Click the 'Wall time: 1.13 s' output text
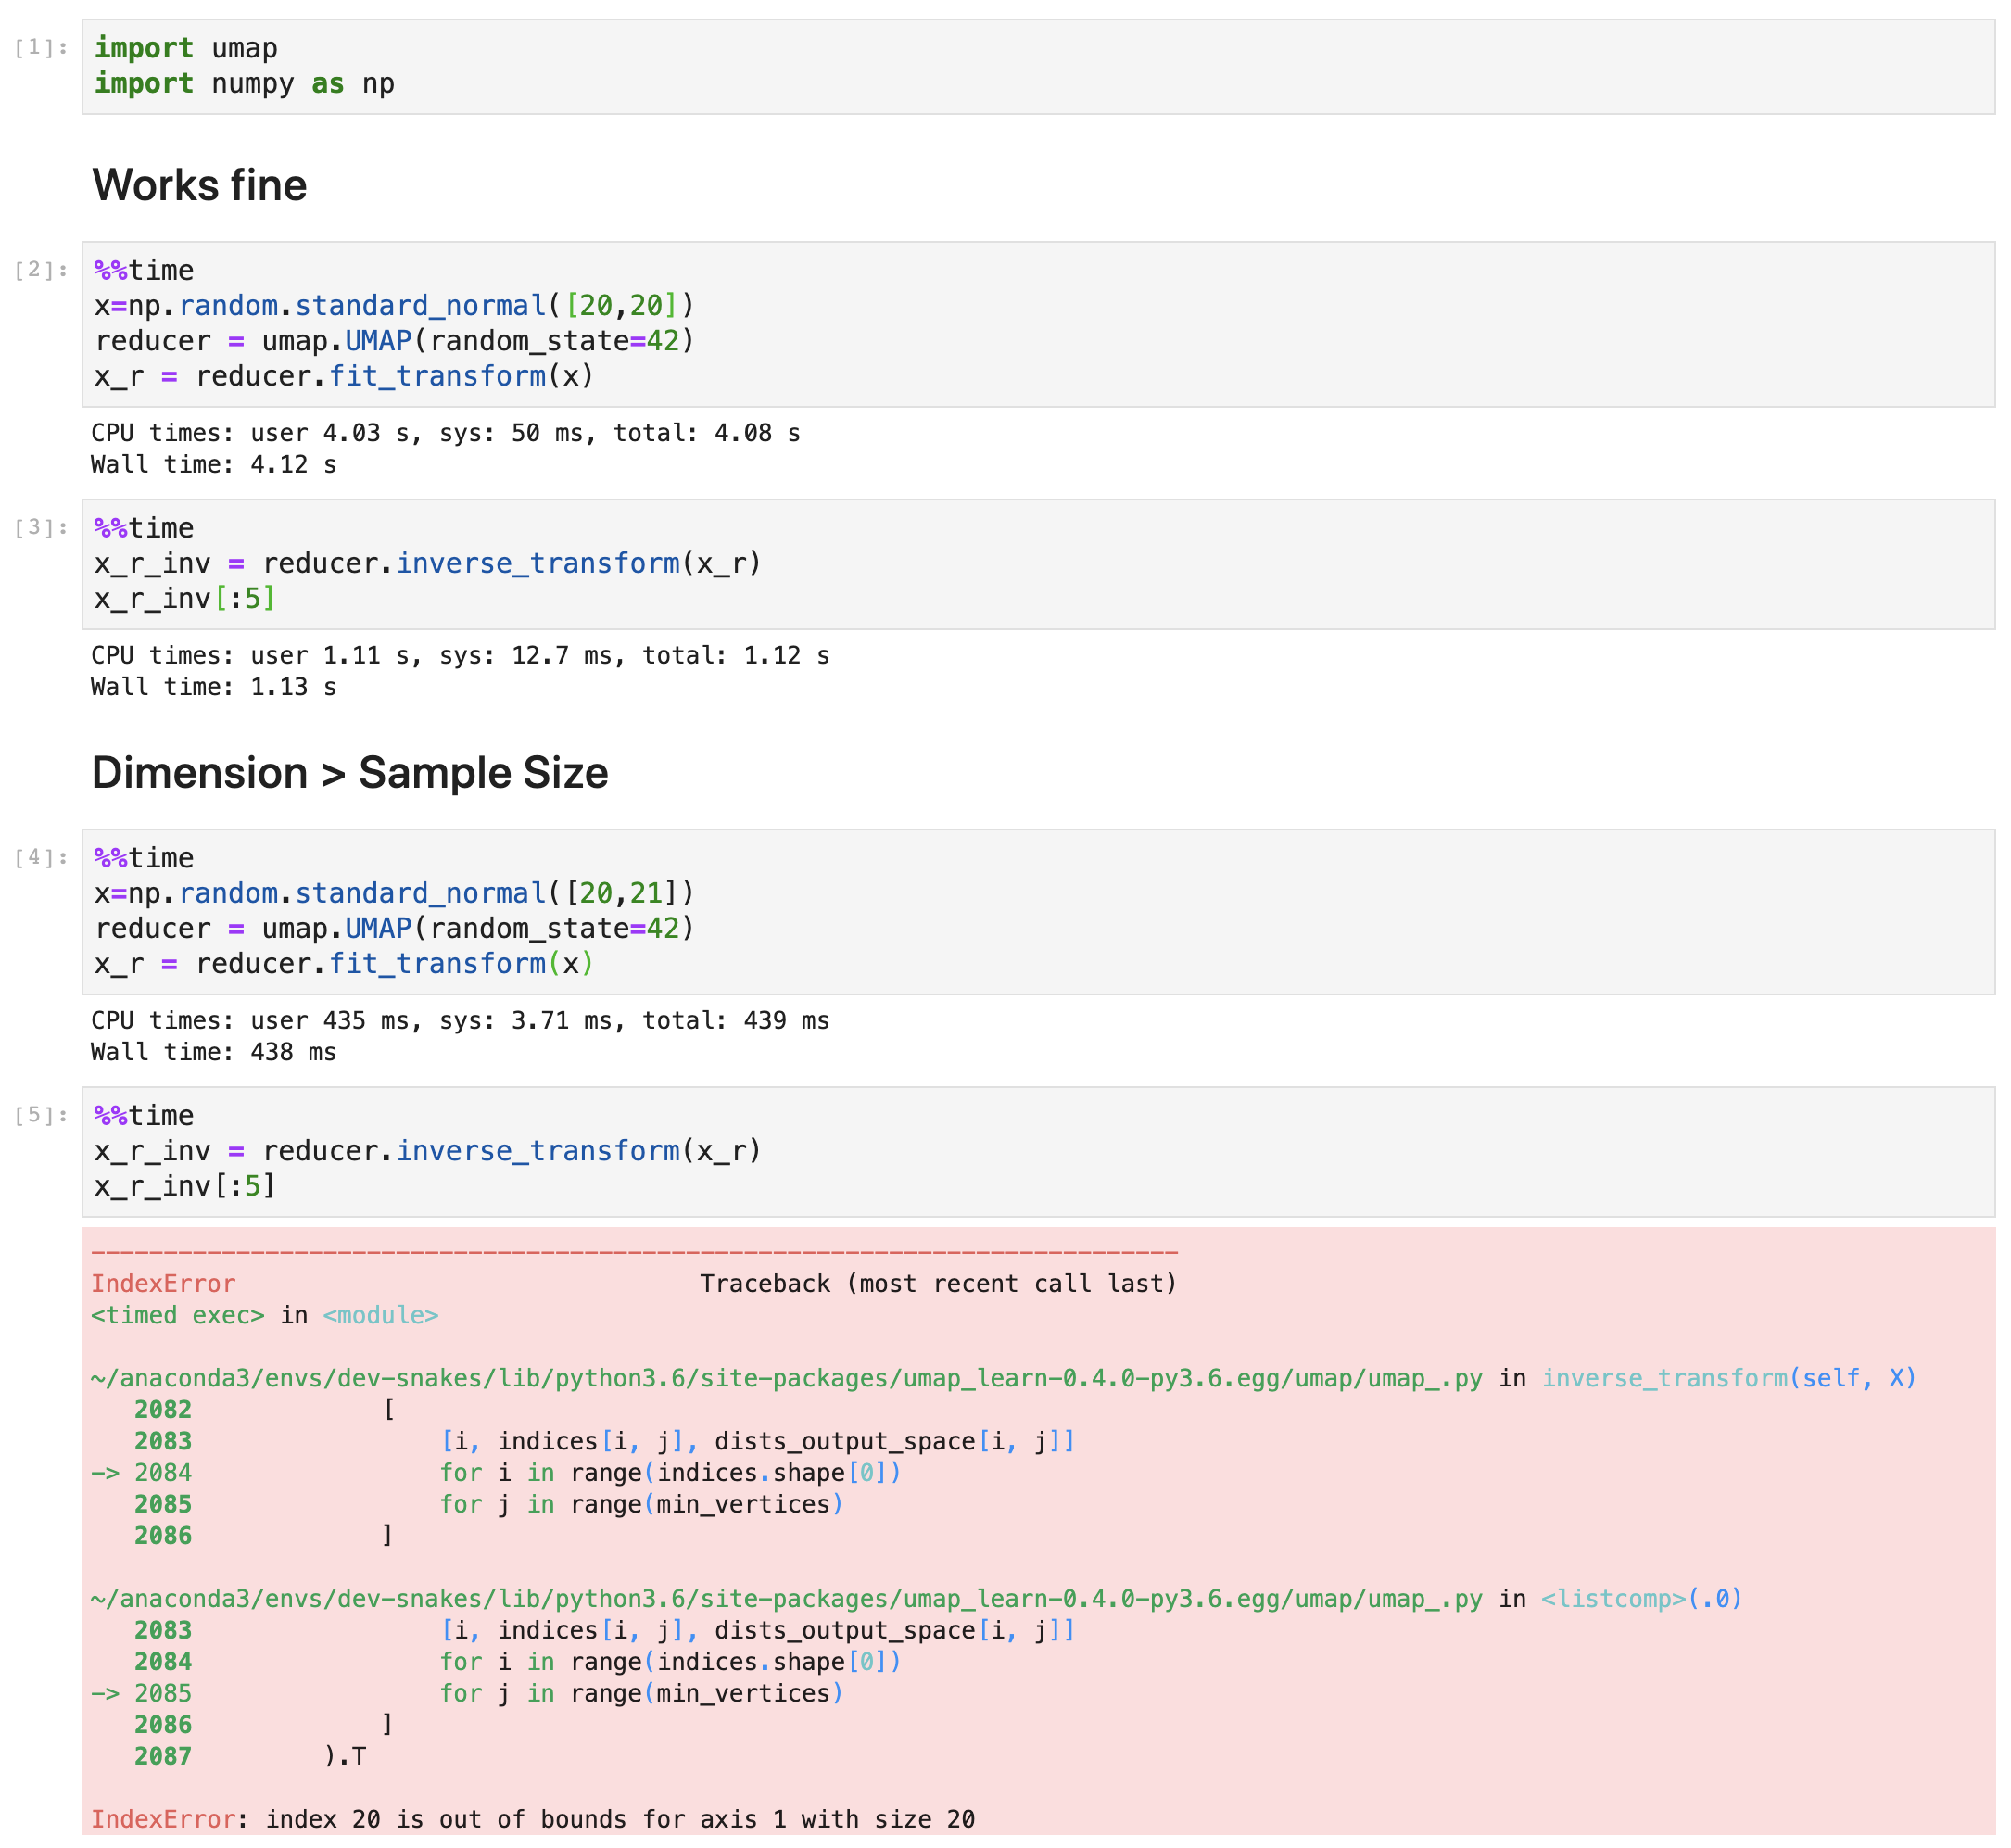 (212, 686)
